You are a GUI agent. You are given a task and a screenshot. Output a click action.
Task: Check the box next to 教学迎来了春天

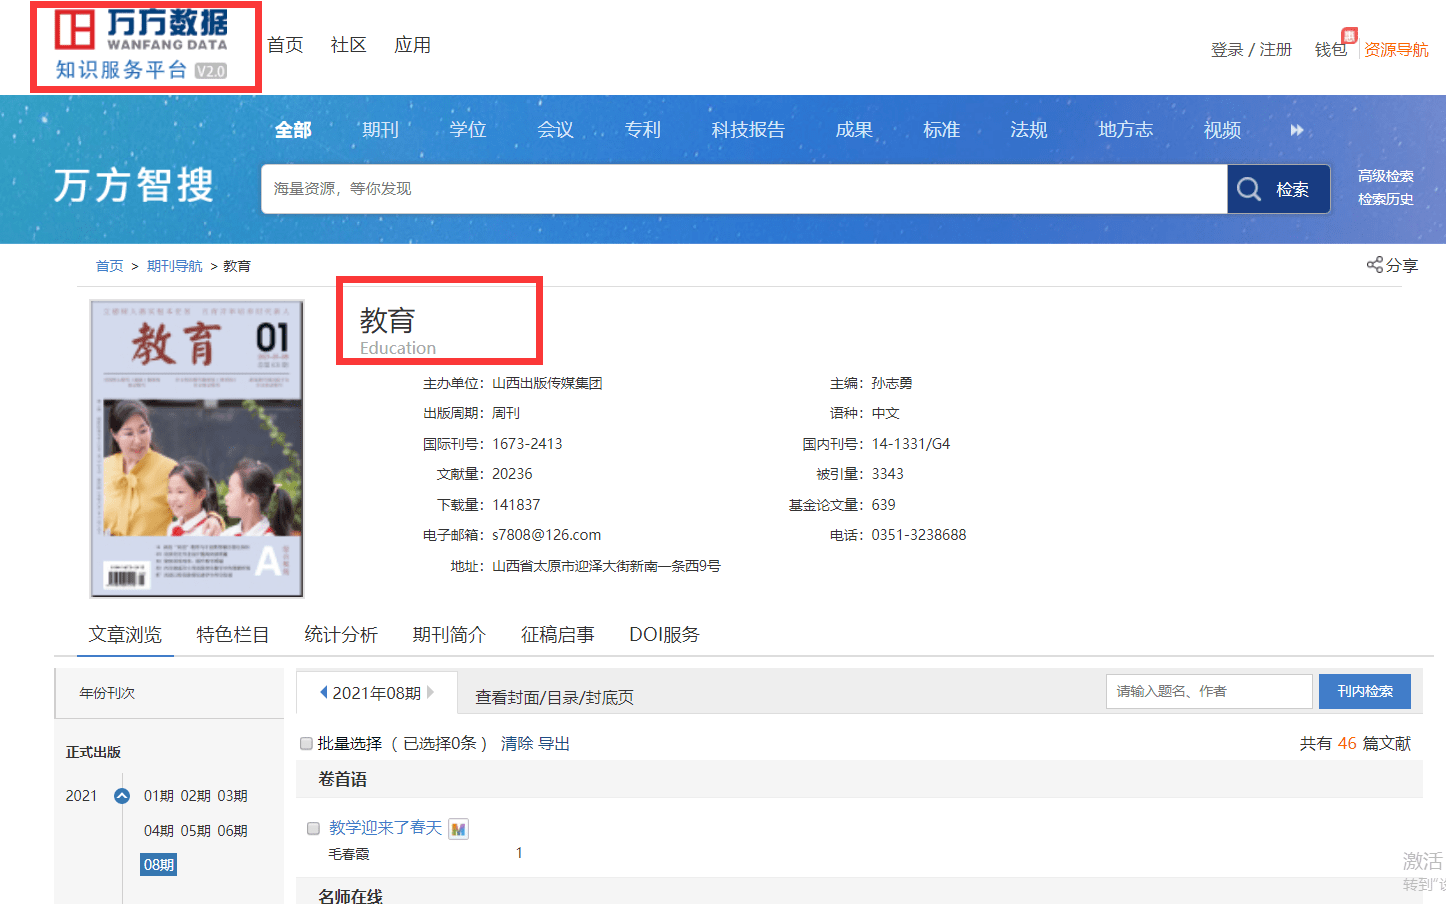point(314,828)
